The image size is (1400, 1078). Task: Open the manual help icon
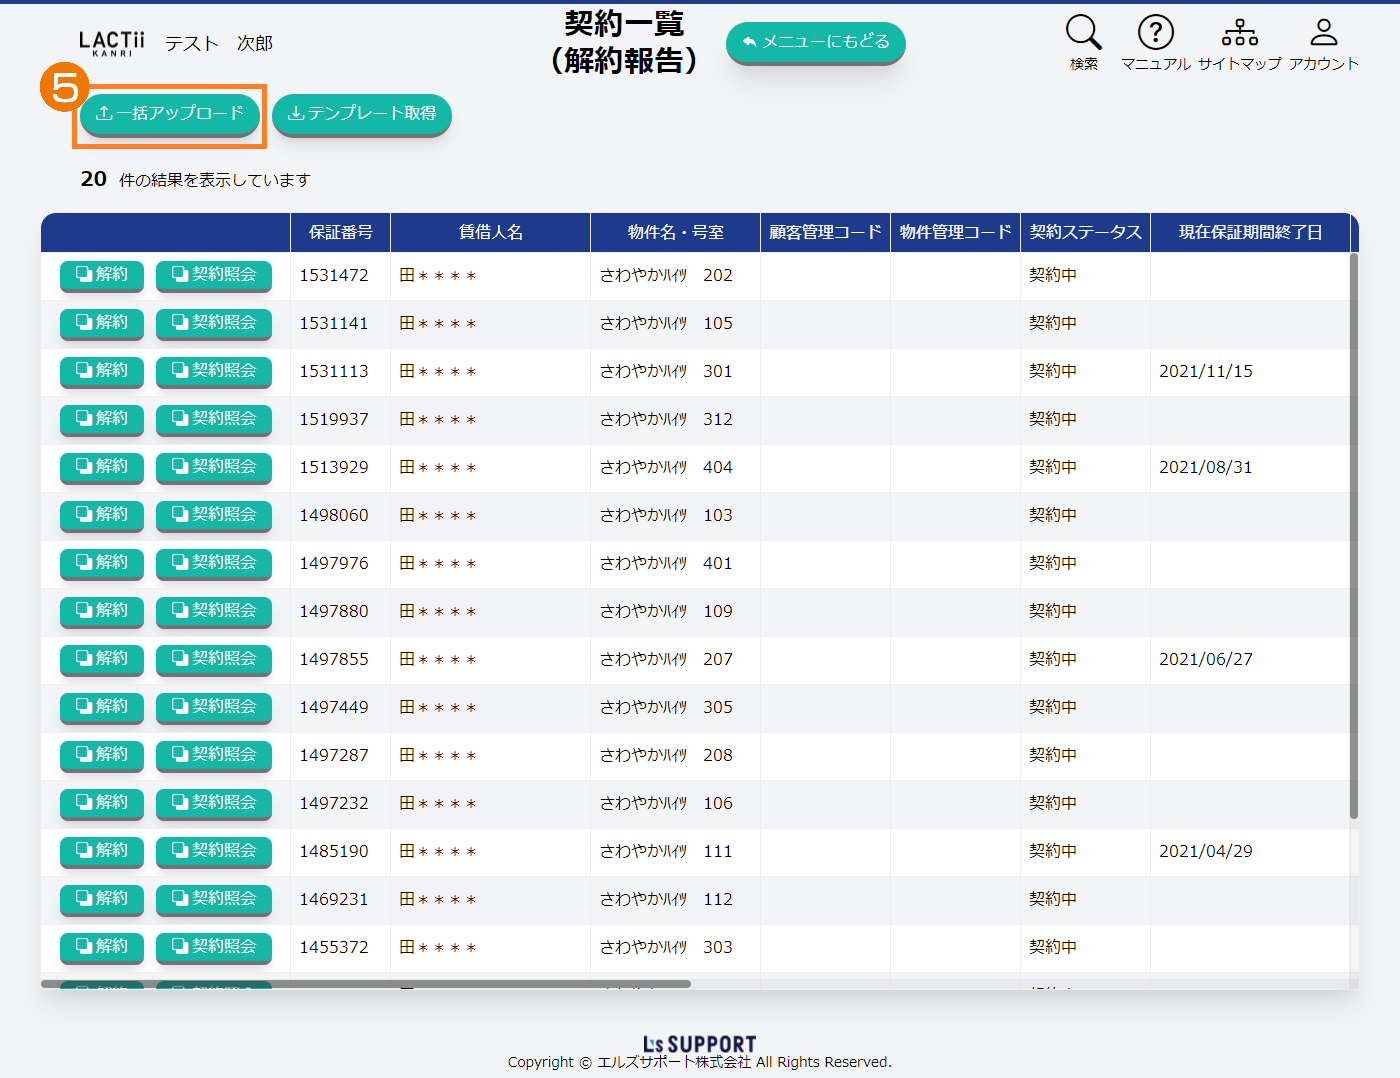pyautogui.click(x=1155, y=33)
